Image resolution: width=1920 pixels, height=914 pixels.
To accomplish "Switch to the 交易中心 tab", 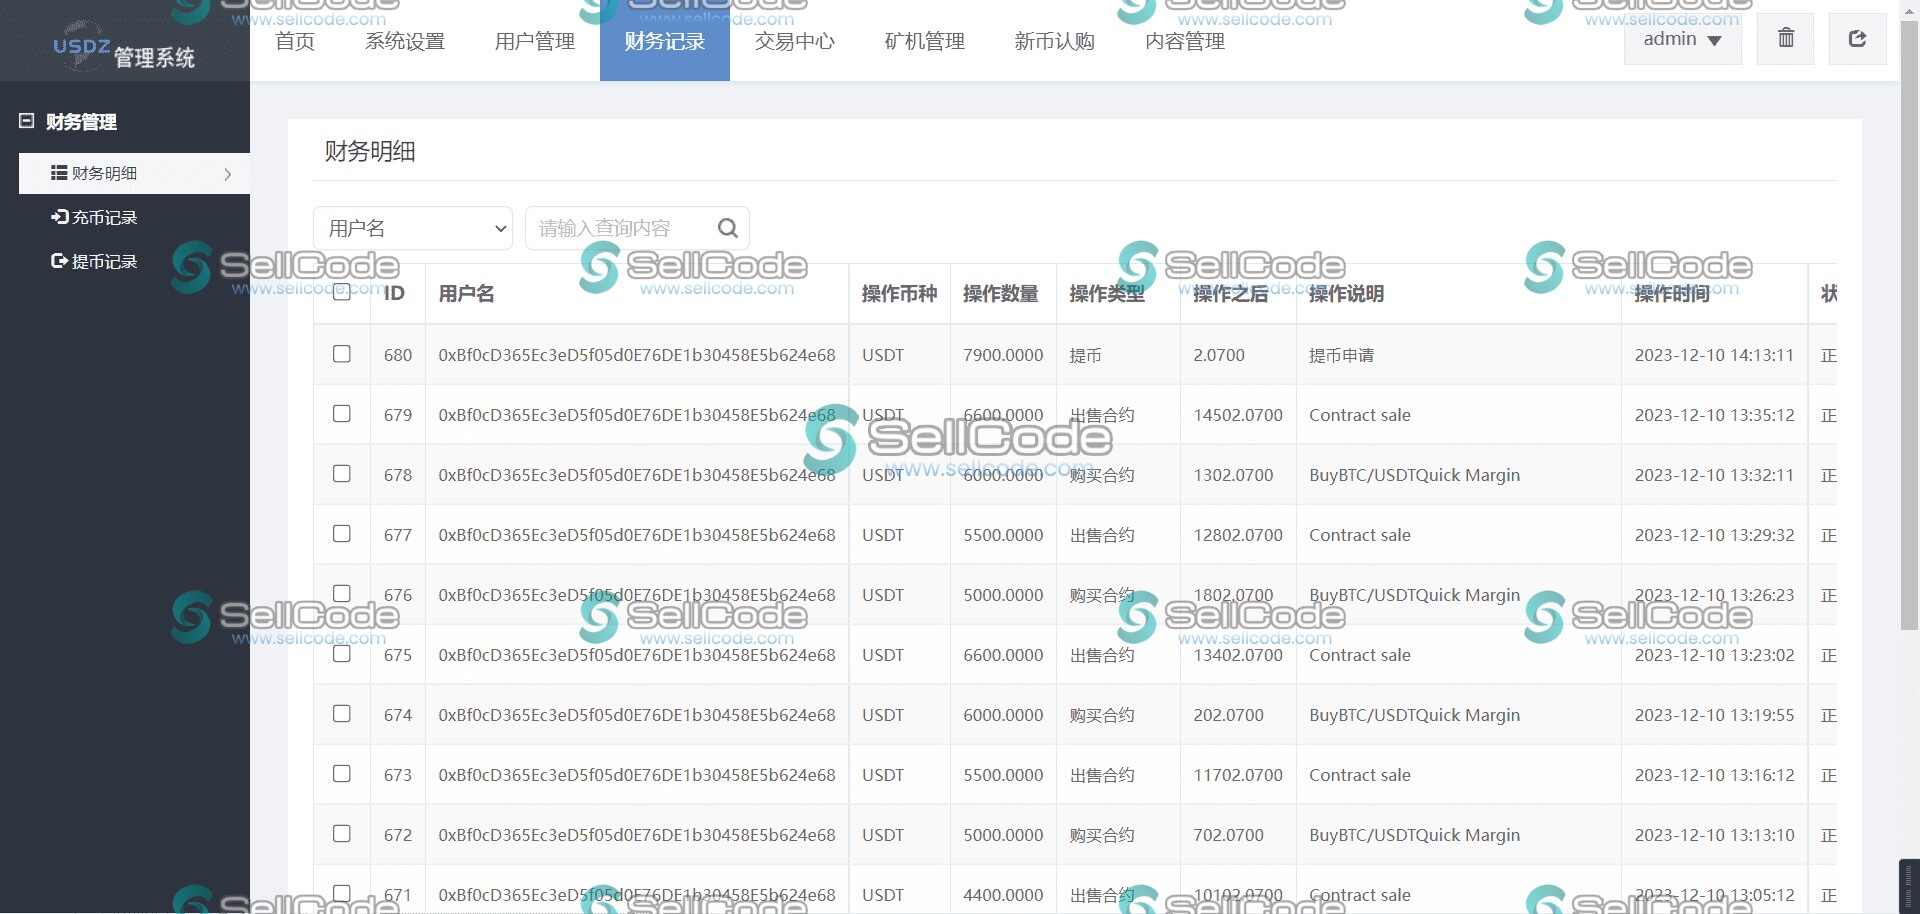I will 794,42.
